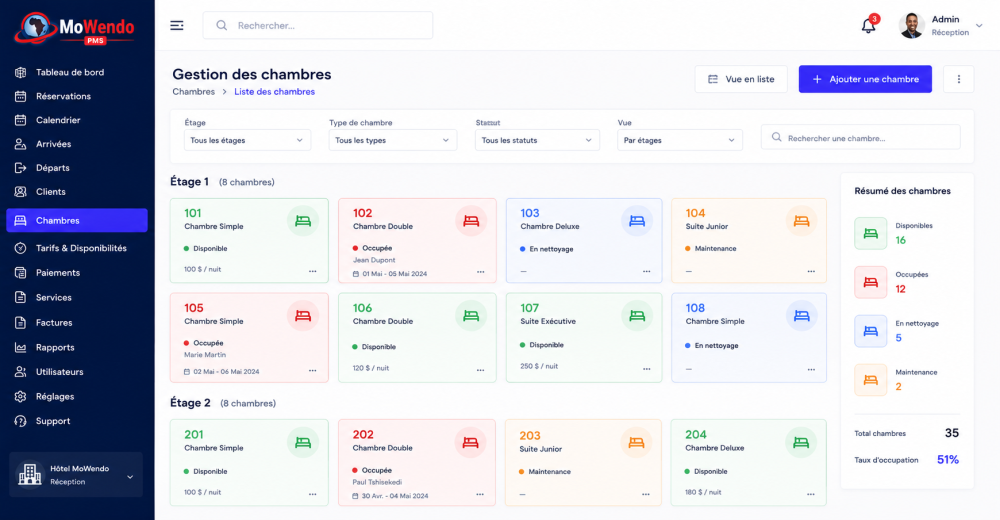Open more options on room 204 card
Image resolution: width=1000 pixels, height=520 pixels.
(811, 494)
